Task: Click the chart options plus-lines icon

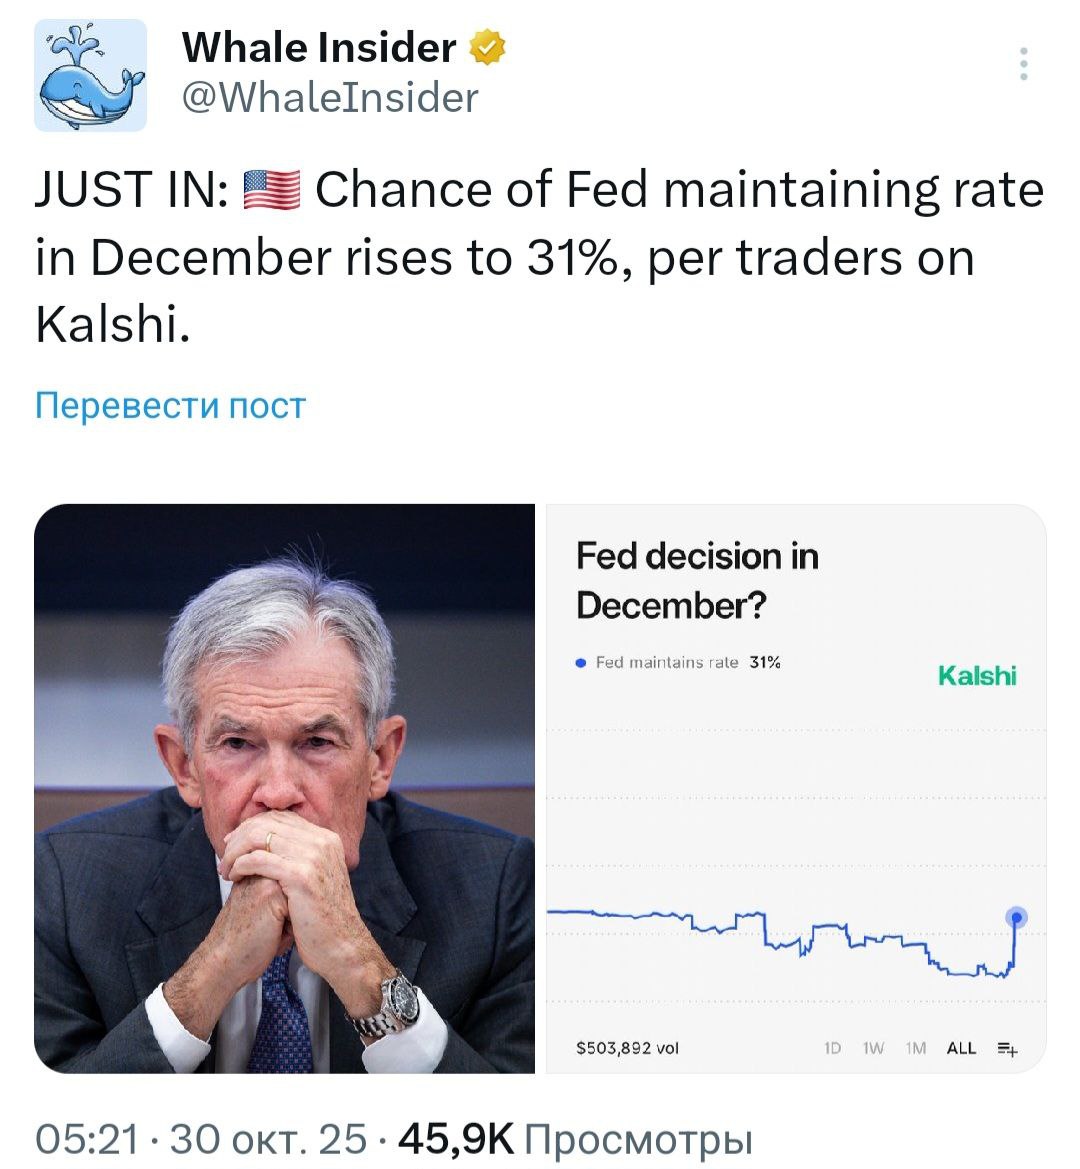Action: tap(1007, 1048)
